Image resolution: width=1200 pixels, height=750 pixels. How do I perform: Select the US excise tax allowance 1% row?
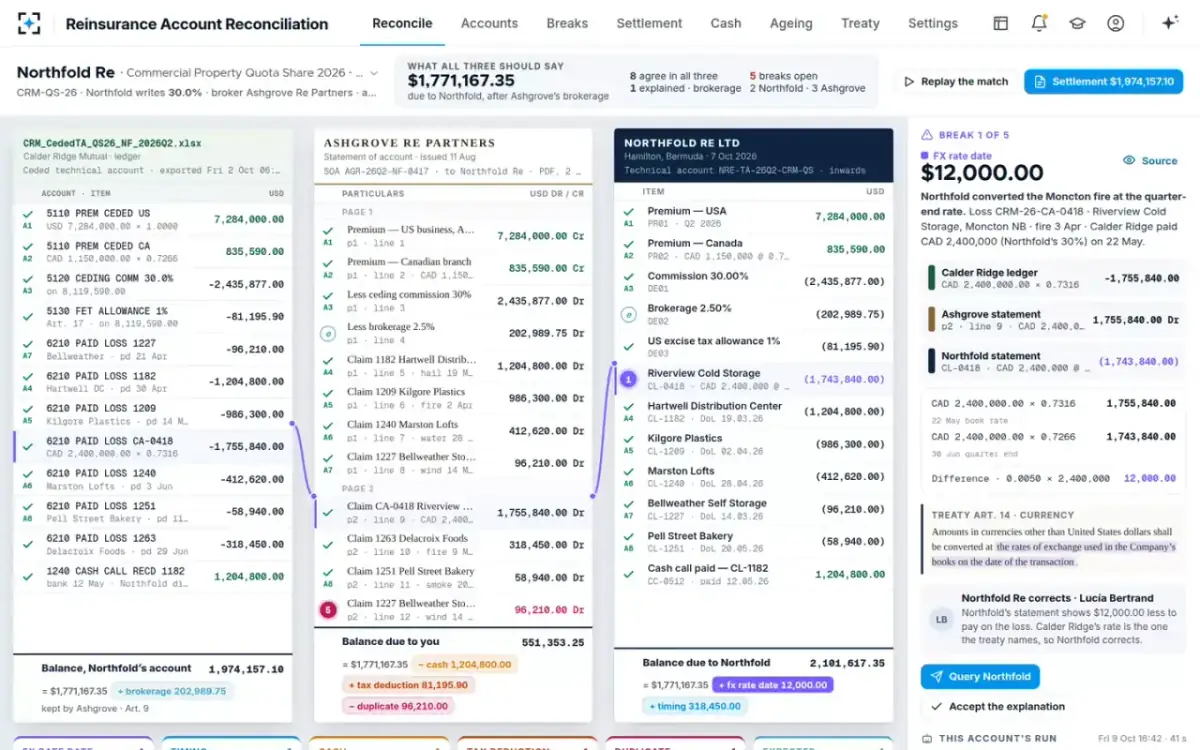[x=753, y=346]
